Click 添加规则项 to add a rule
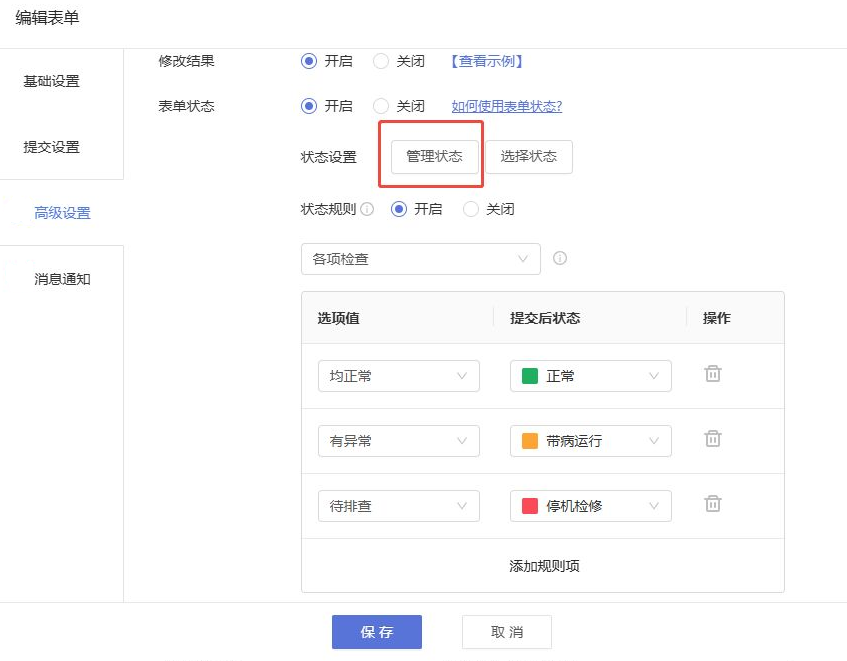 pos(544,566)
